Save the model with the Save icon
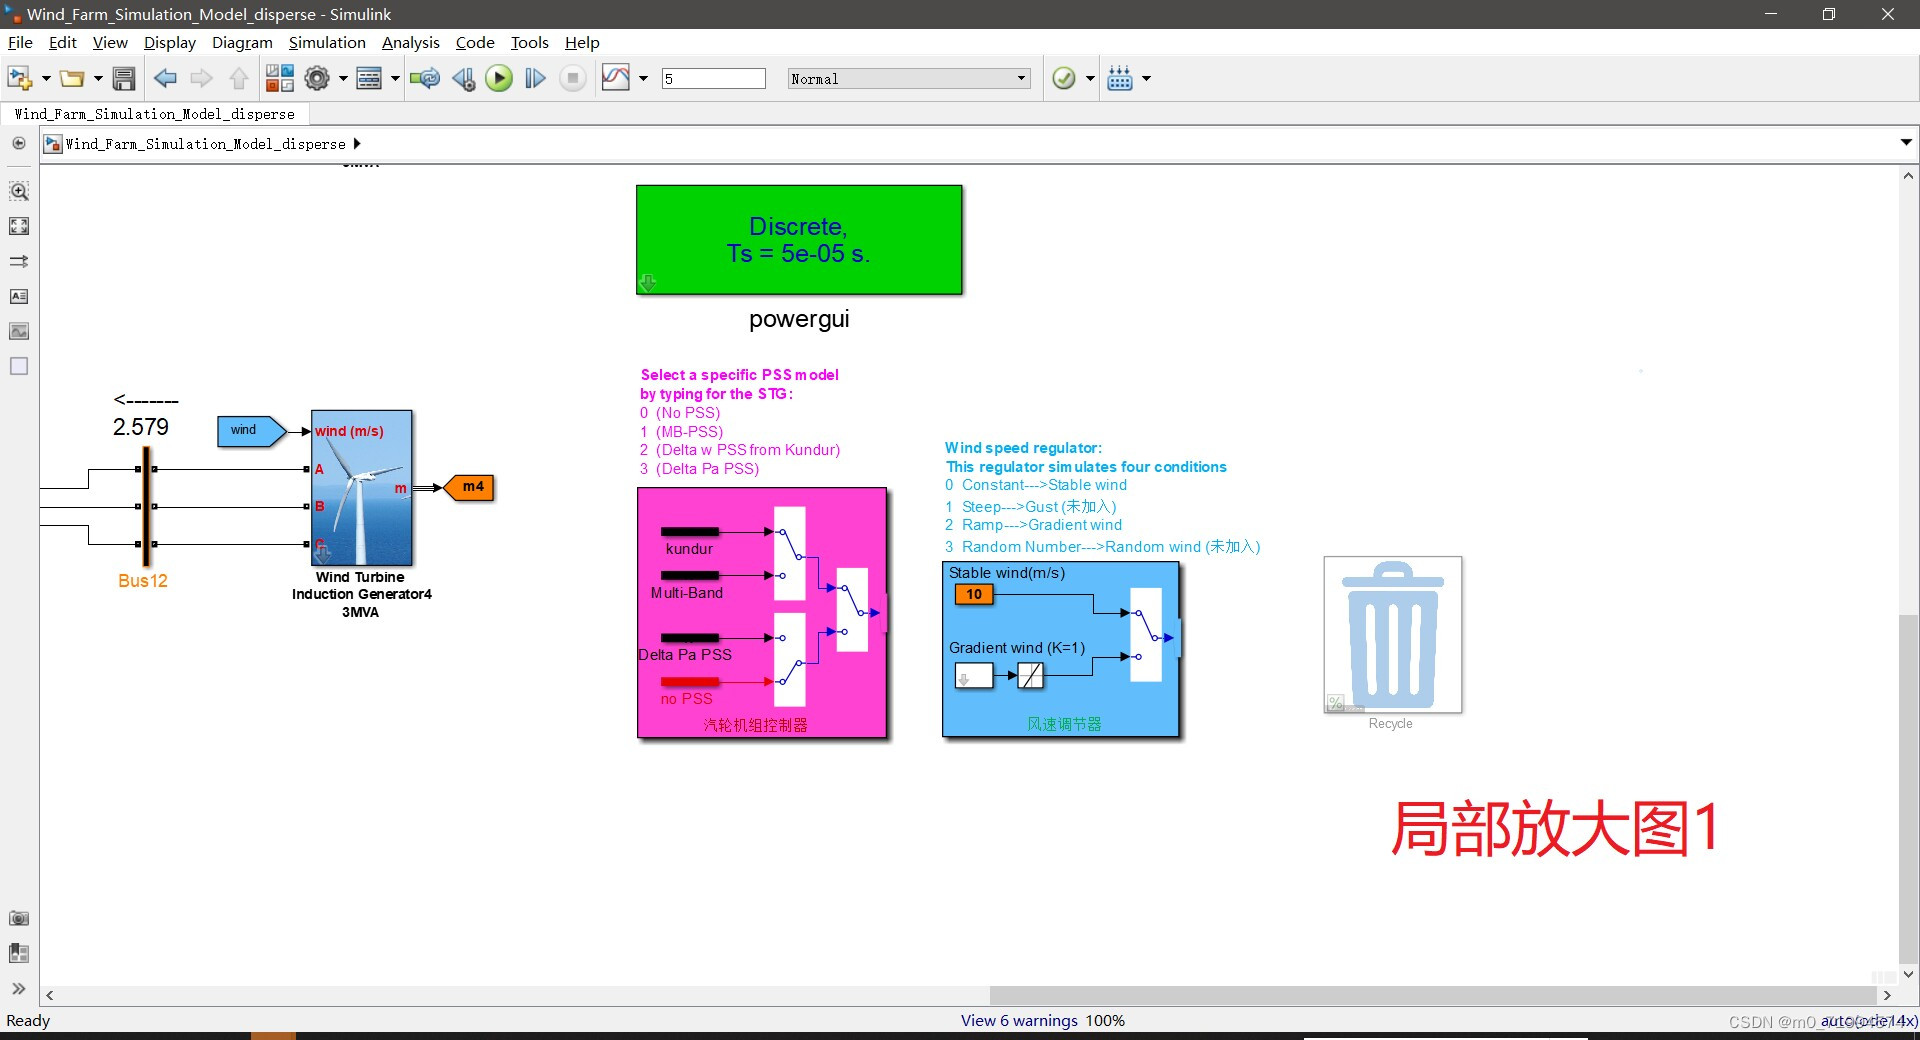The width and height of the screenshot is (1920, 1040). coord(124,78)
